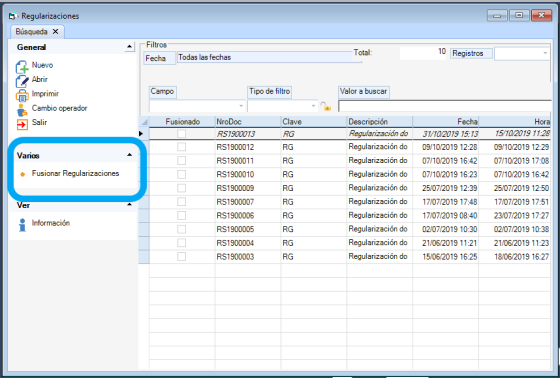
Task: Click Salir to exit
Action: pyautogui.click(x=39, y=122)
